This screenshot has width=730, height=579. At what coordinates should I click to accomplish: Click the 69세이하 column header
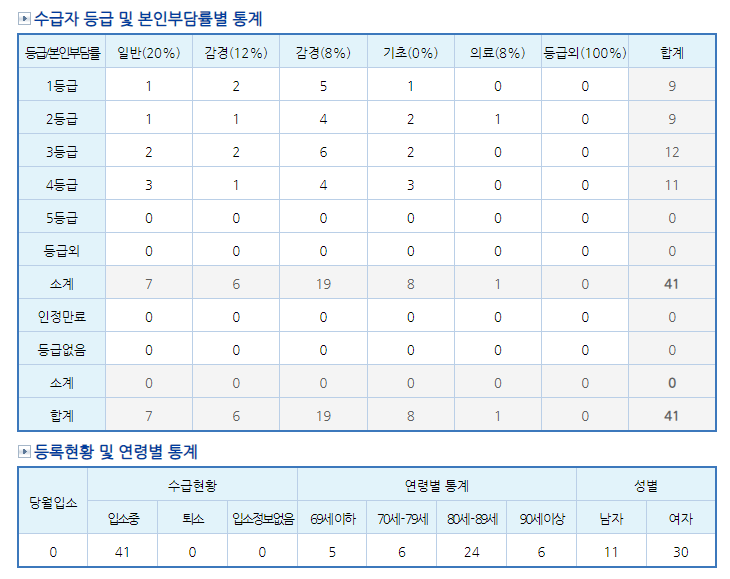pyautogui.click(x=332, y=518)
